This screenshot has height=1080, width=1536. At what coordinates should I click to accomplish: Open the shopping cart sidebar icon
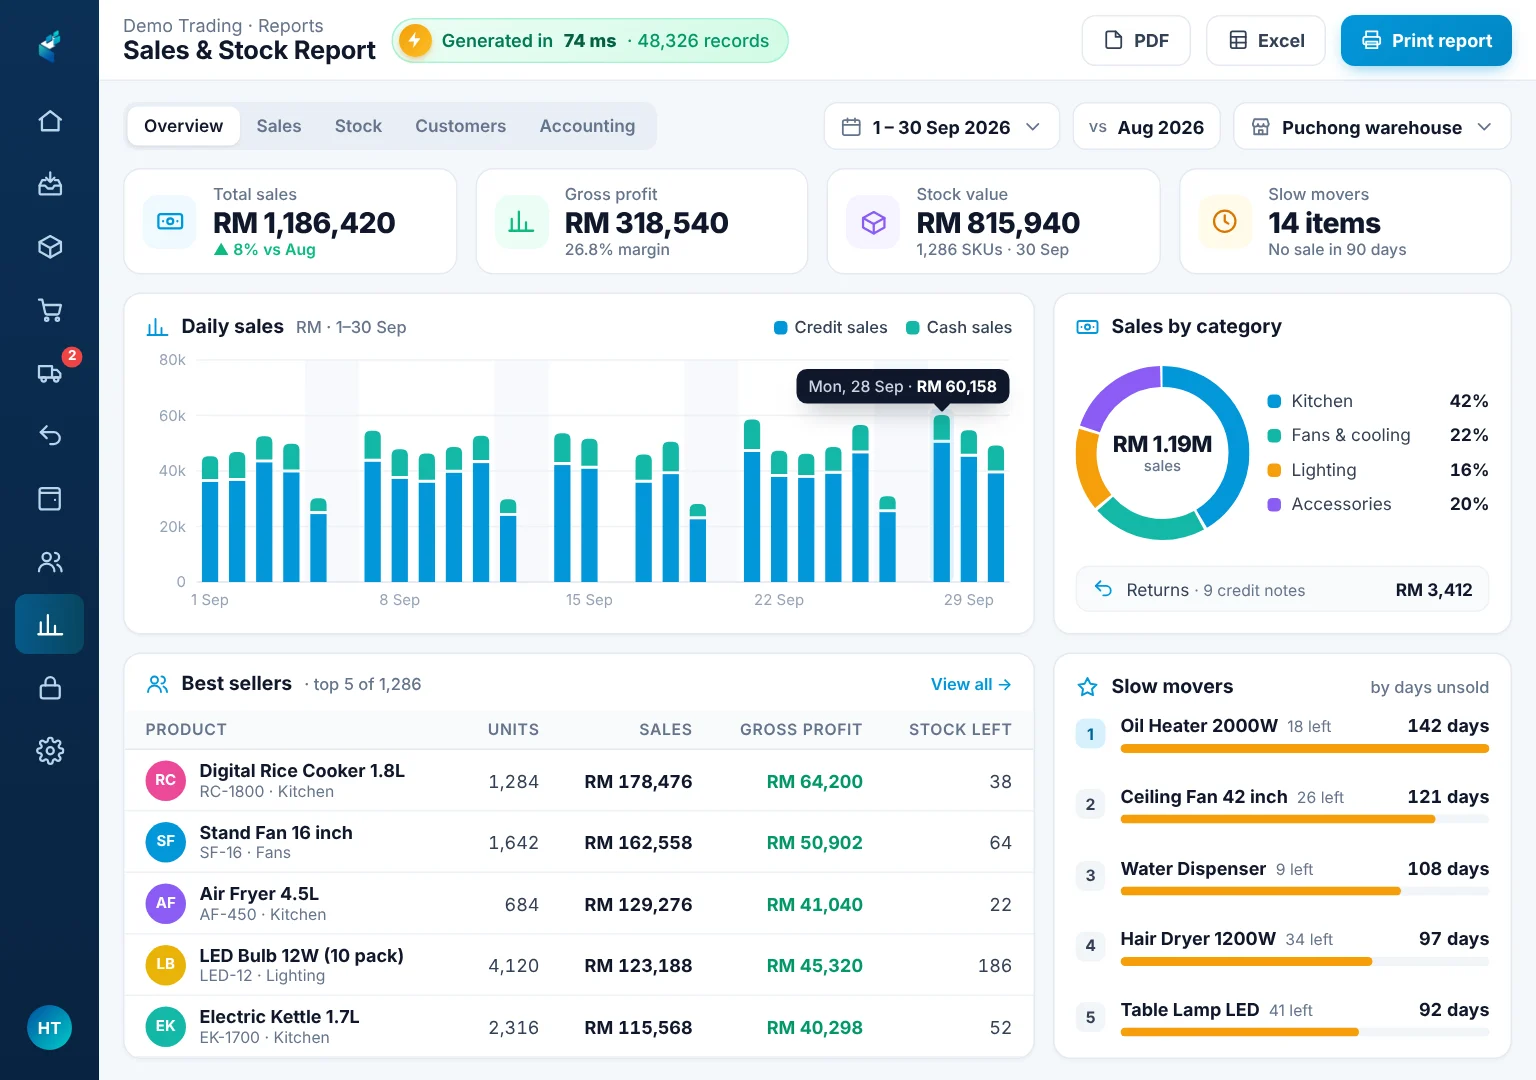click(x=50, y=310)
